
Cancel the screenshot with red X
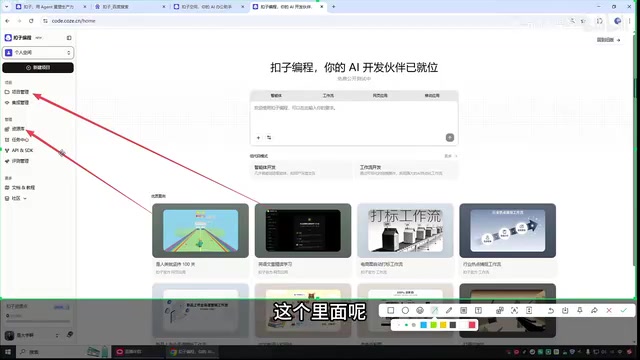click(x=609, y=311)
